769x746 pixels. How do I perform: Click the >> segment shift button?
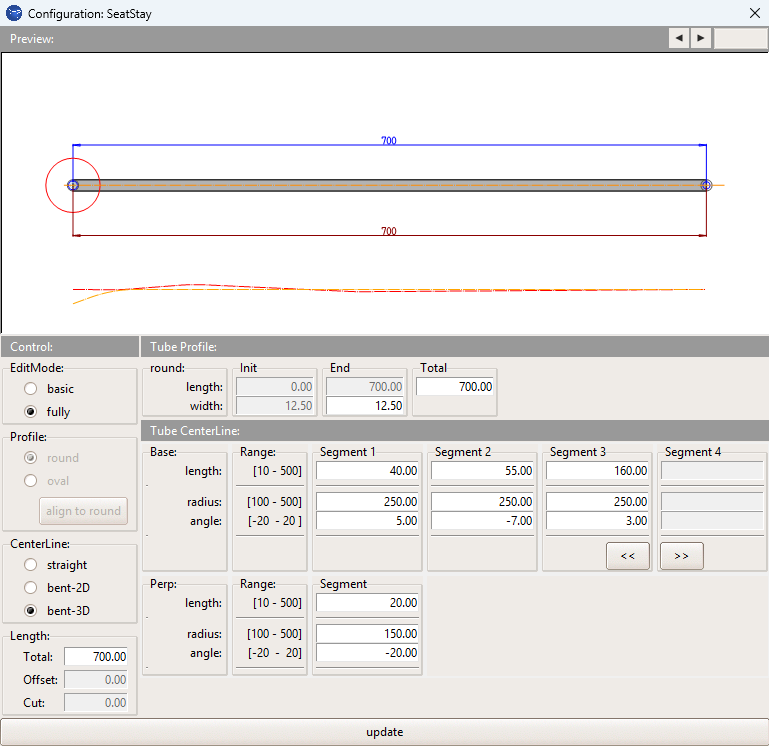click(681, 556)
